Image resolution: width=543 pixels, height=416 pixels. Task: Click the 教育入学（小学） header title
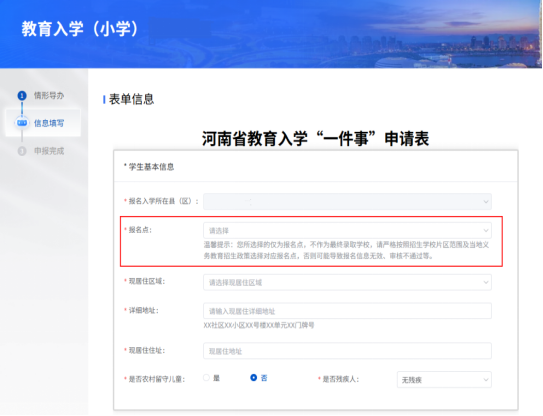pos(80,29)
